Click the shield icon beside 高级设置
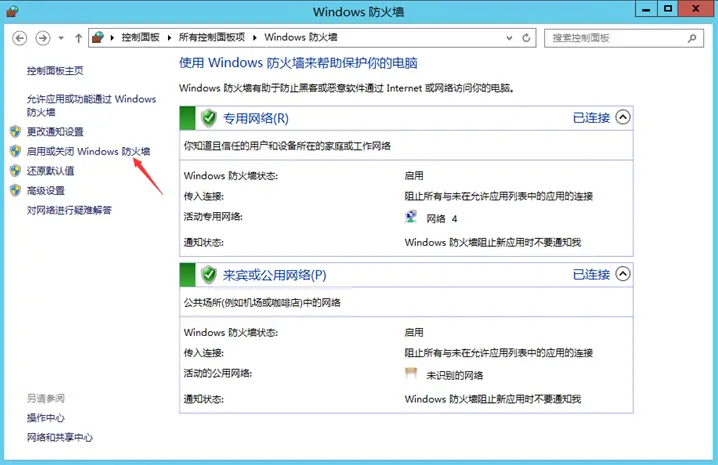This screenshot has width=718, height=465. tap(16, 190)
